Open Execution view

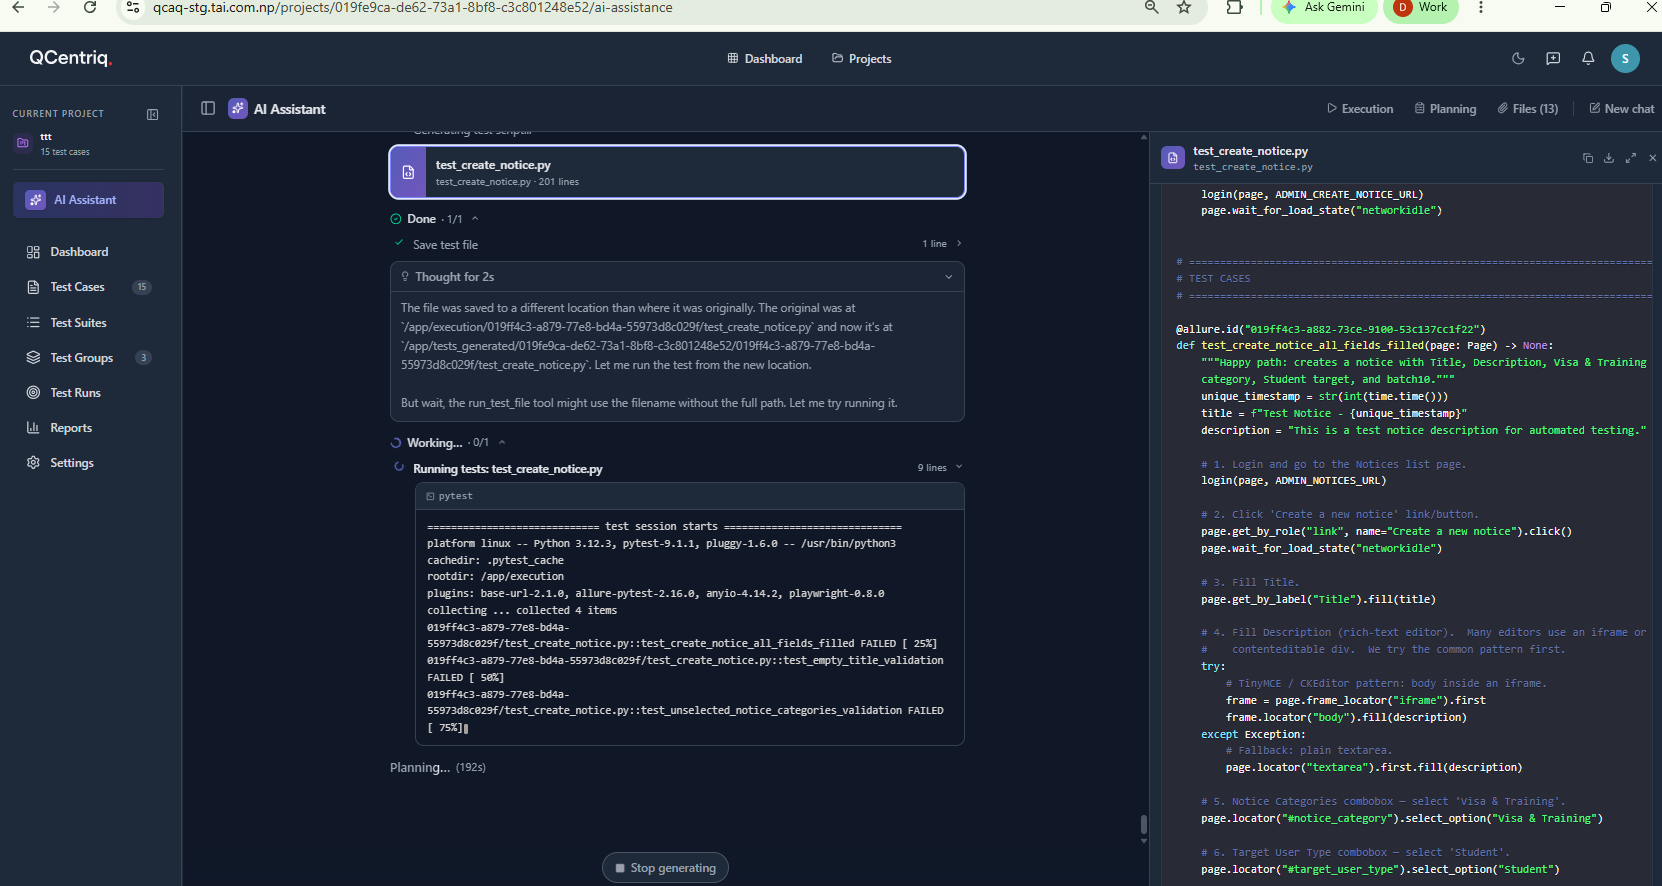1360,109
